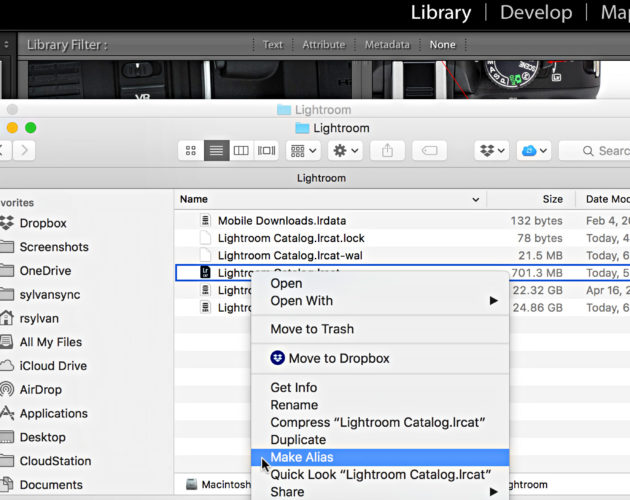Click Macintosh HD in the path bar
Image resolution: width=630 pixels, height=500 pixels.
point(219,484)
